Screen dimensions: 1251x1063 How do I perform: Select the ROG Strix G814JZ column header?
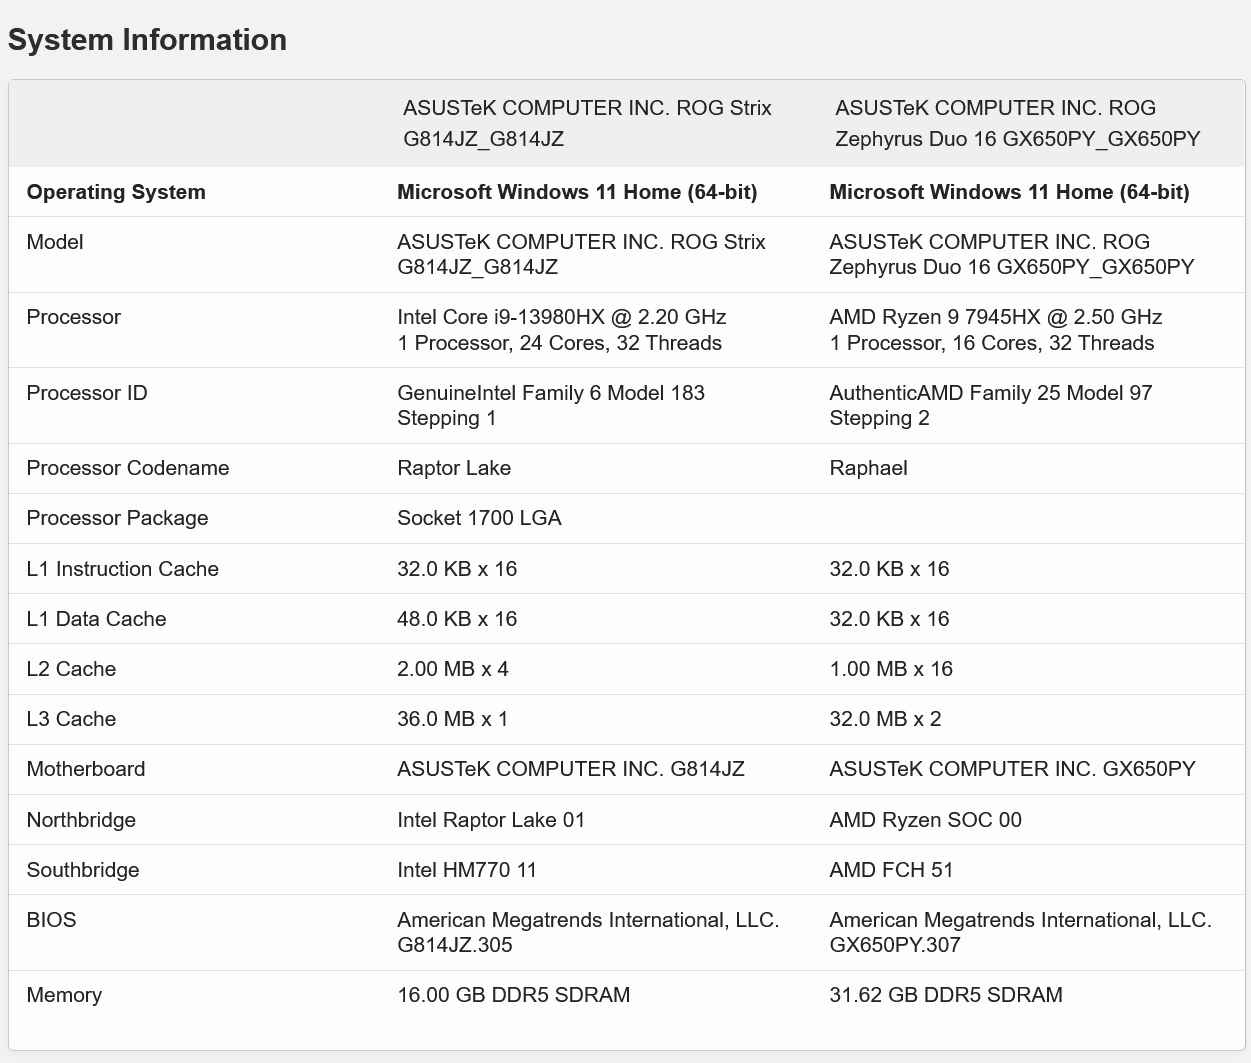[587, 123]
